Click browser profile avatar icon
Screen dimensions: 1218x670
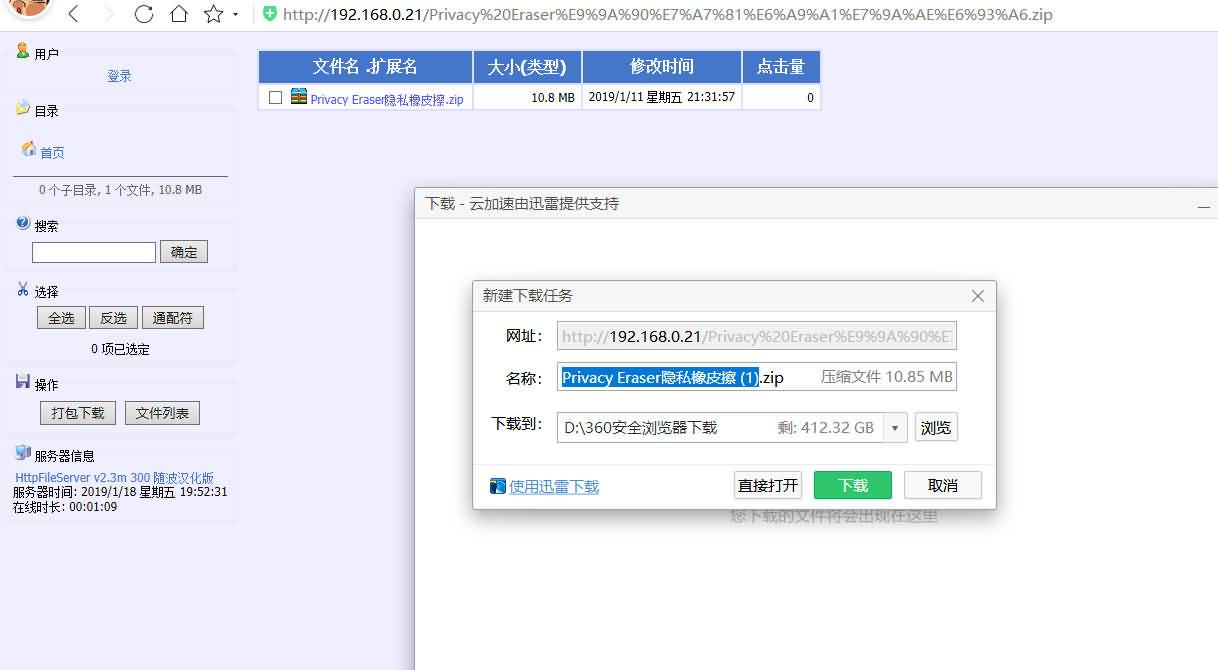28,9
